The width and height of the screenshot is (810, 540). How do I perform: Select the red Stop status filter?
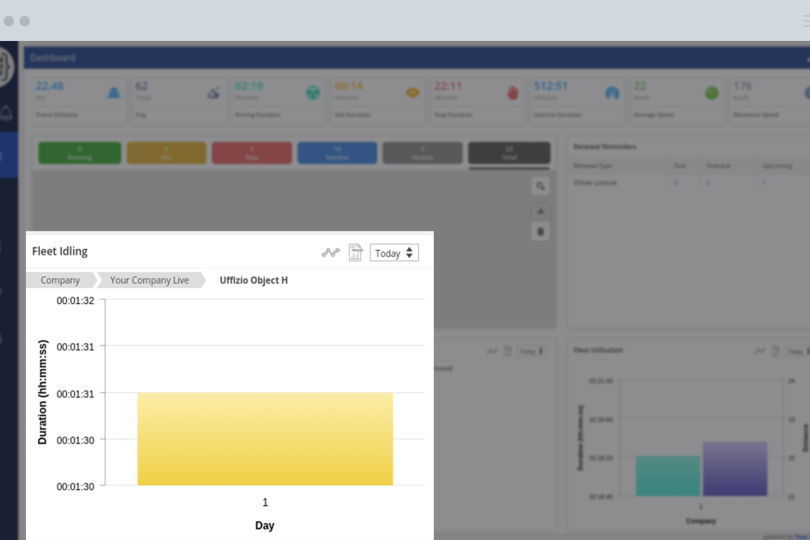coord(252,153)
